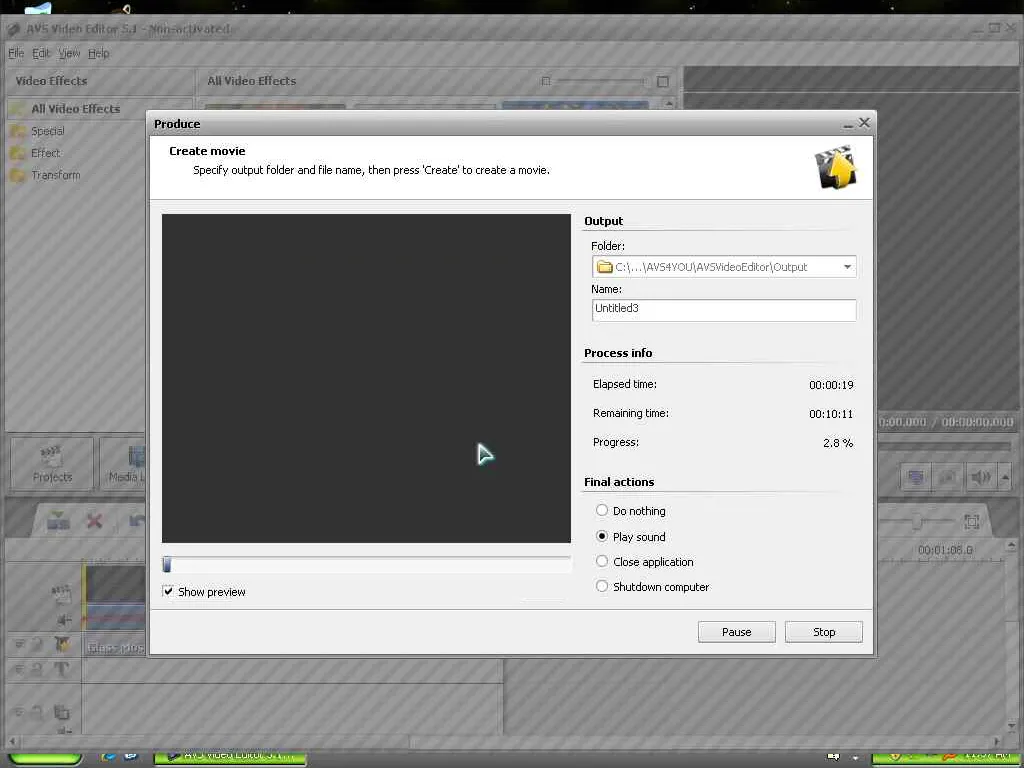Screen dimensions: 1024x768
Task: Click the first quick launch taskbar icon
Action: tap(109, 757)
